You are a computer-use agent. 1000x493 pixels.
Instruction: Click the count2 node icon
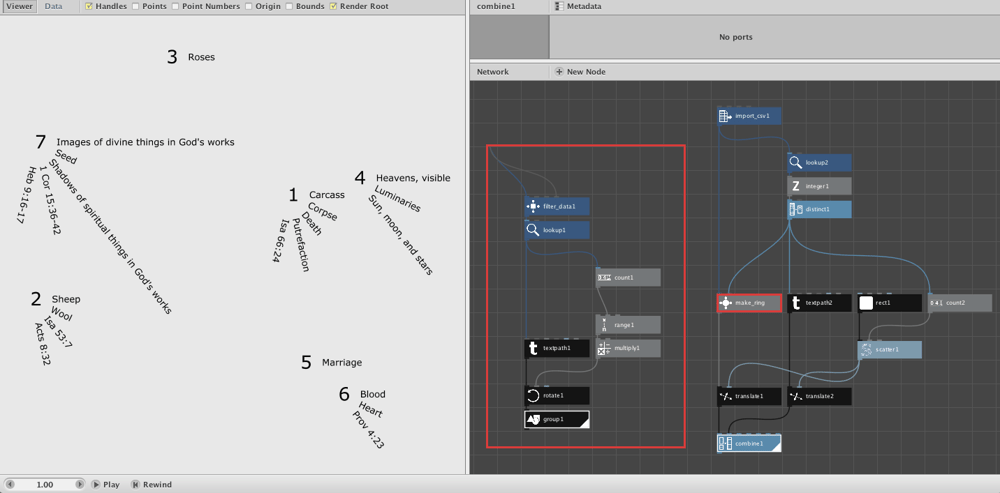pos(936,303)
